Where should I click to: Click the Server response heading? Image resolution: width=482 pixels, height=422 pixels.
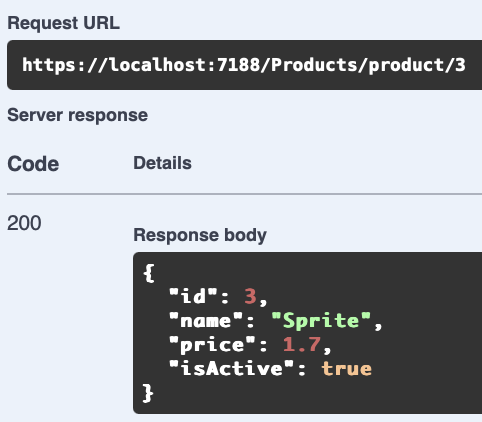pos(77,115)
